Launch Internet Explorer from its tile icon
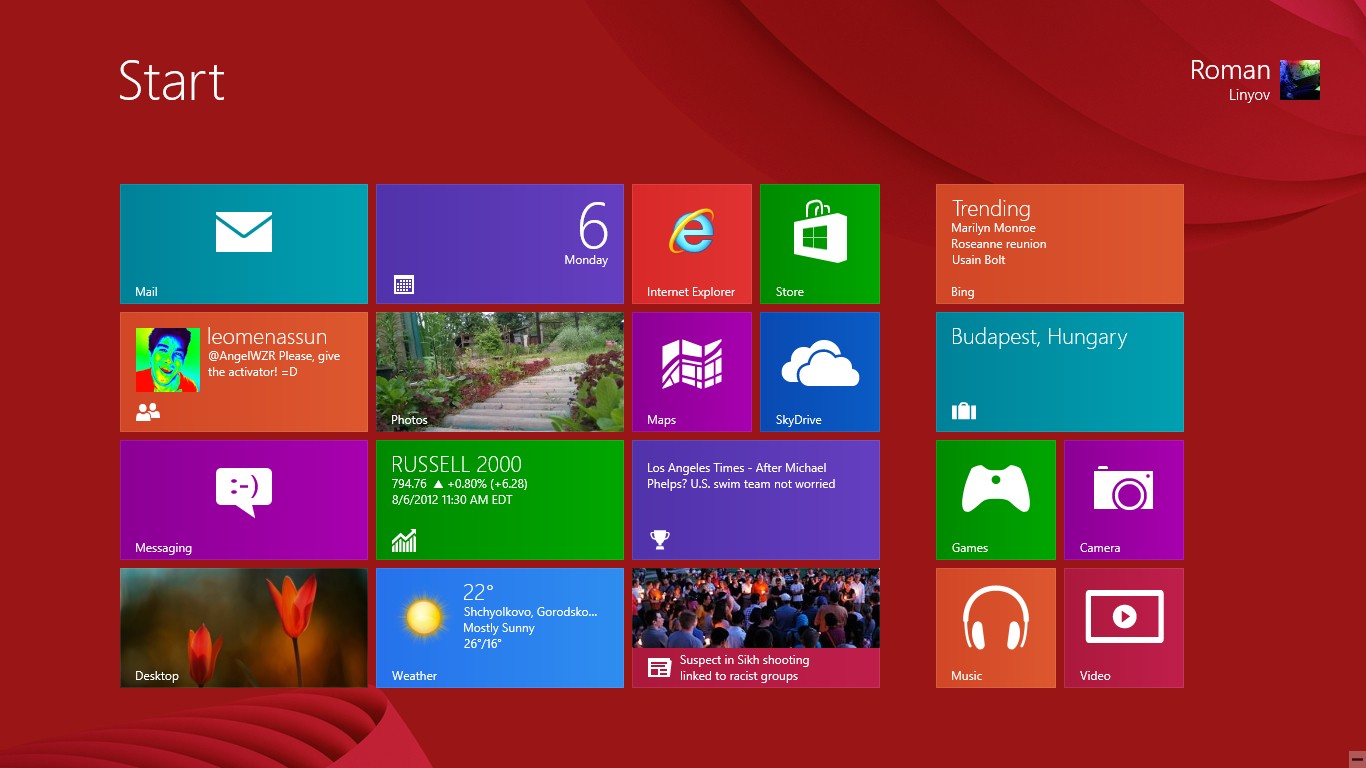Image resolution: width=1366 pixels, height=768 pixels. click(692, 231)
